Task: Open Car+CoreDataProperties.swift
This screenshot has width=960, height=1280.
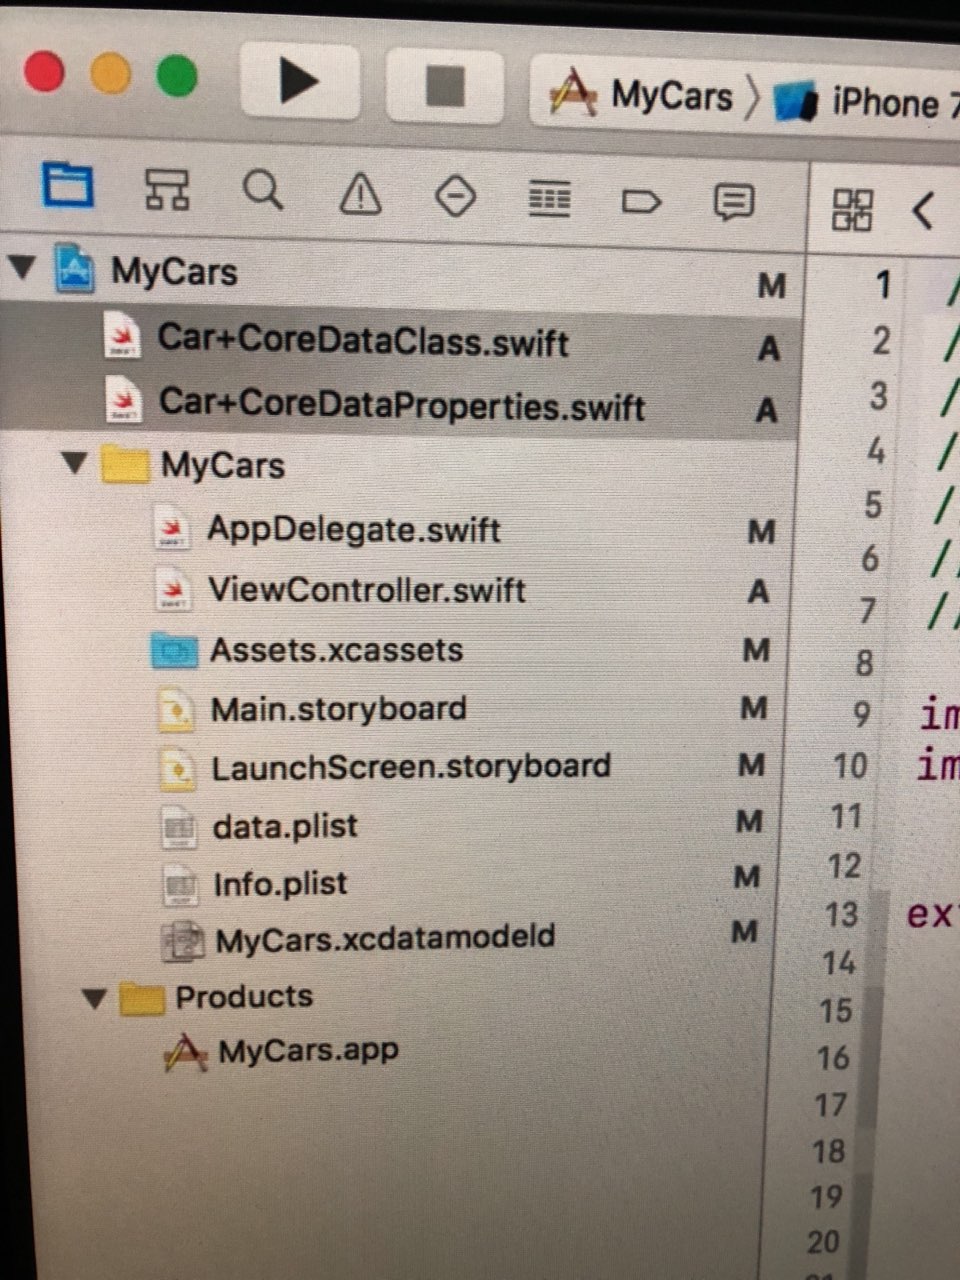Action: (401, 403)
